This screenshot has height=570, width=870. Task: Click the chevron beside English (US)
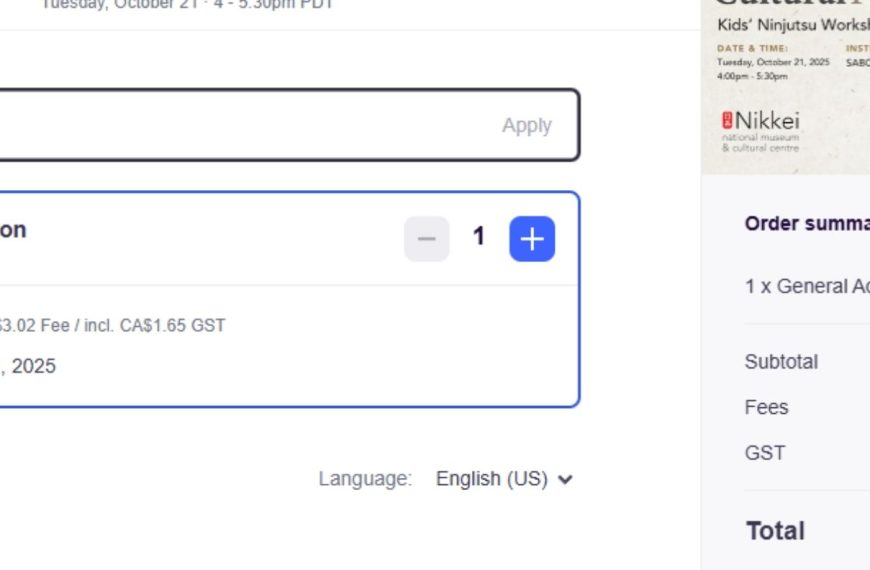coord(565,480)
